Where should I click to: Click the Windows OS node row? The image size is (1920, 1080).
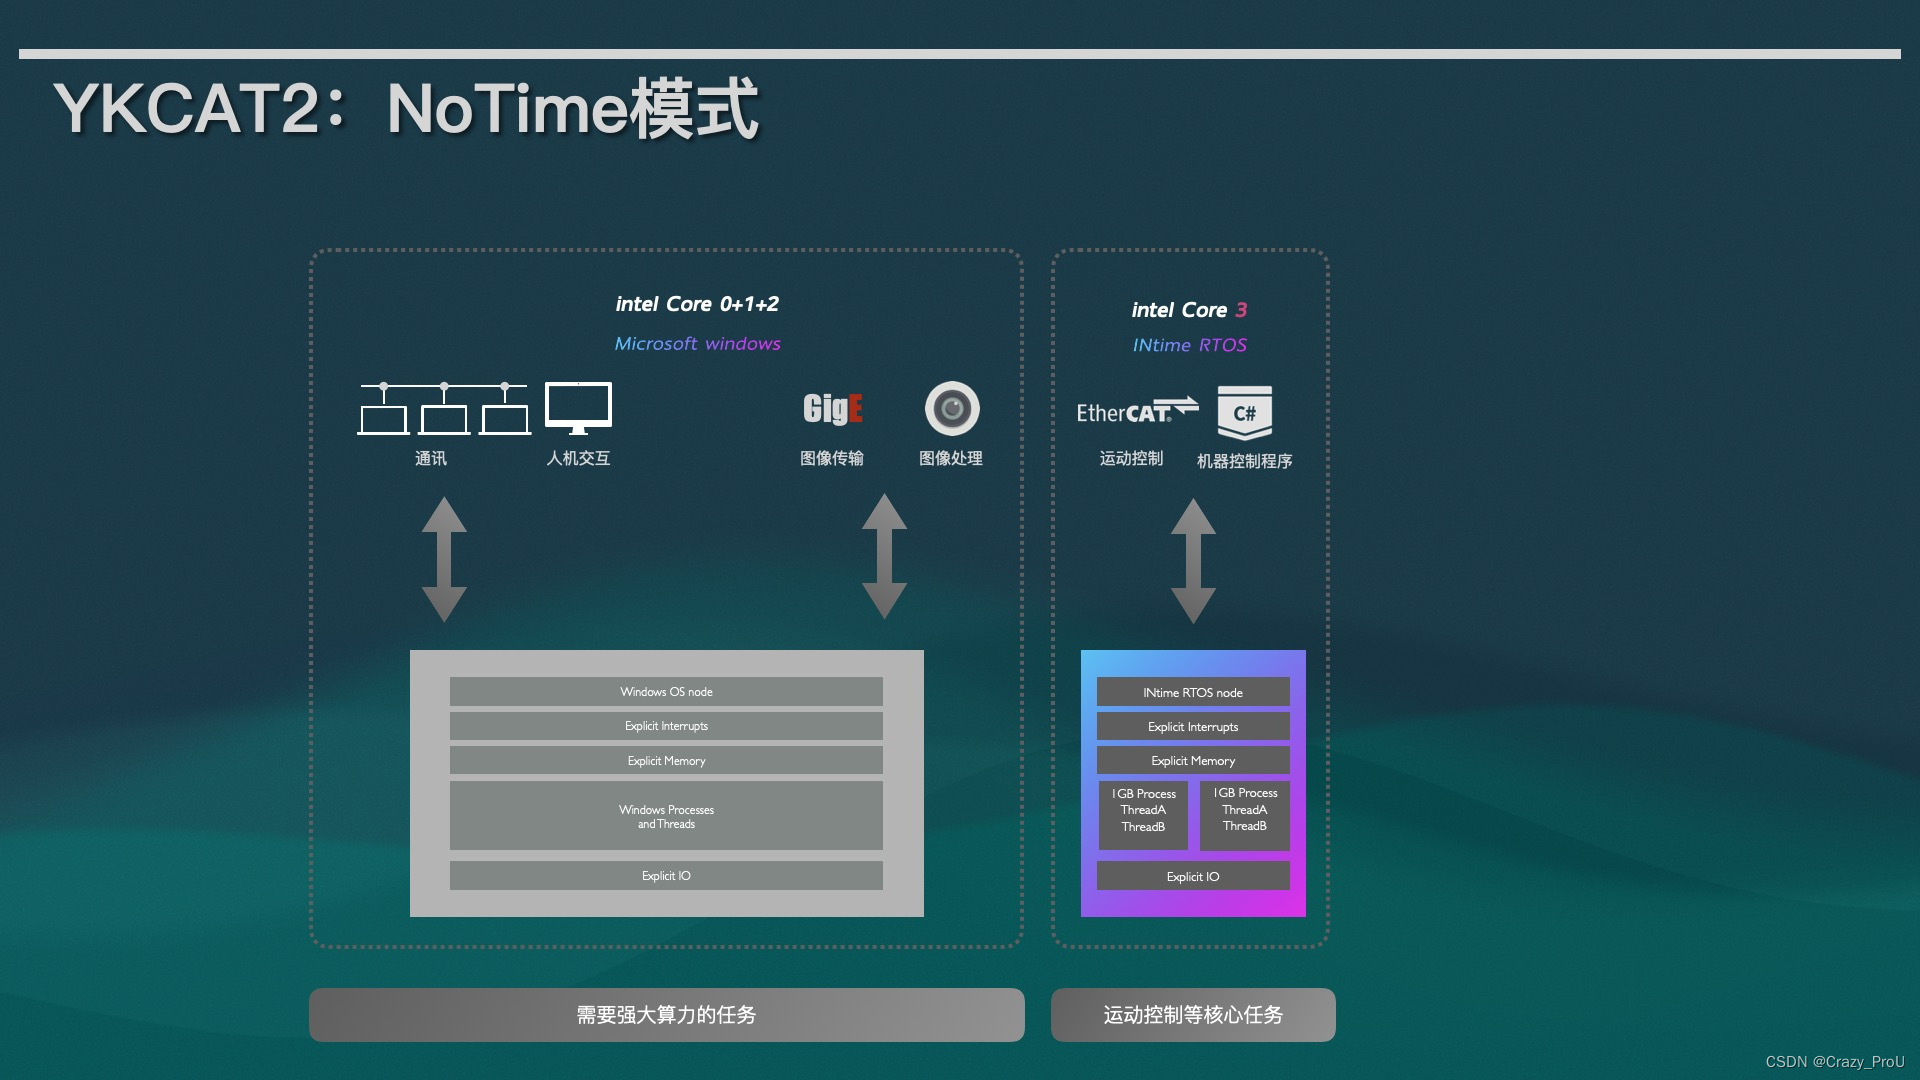point(666,692)
